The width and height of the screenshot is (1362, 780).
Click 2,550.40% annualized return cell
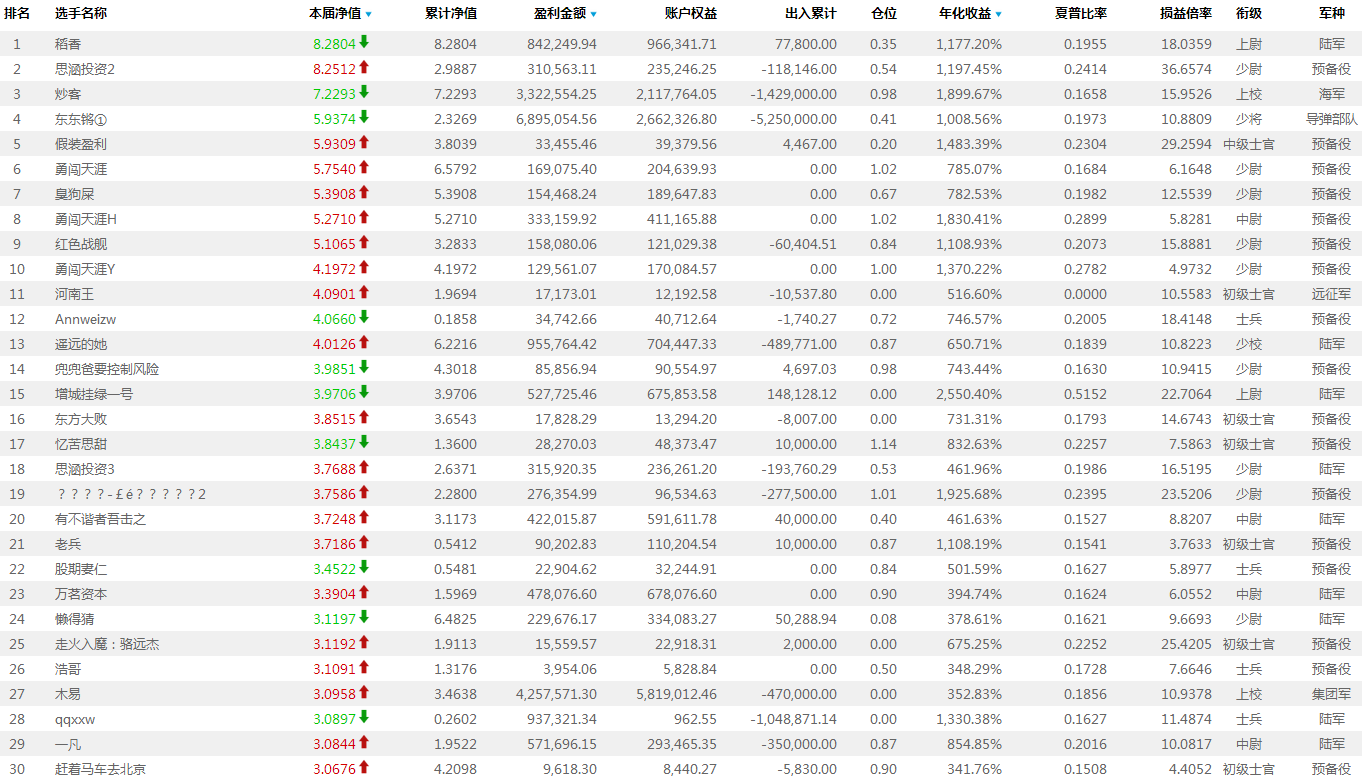[x=969, y=394]
